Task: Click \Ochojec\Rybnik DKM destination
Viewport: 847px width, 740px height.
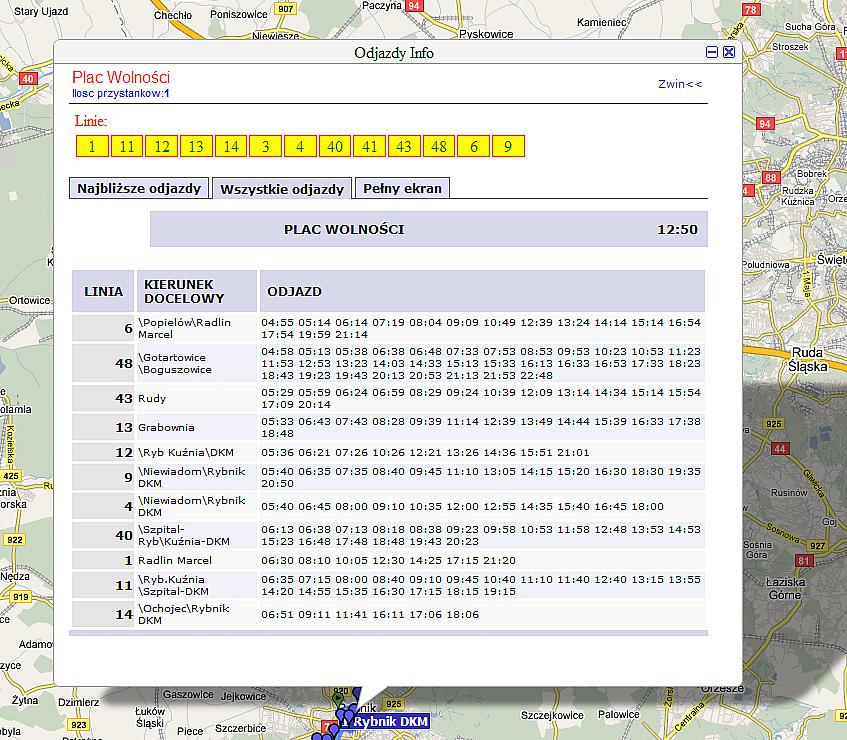Action: 184,614
